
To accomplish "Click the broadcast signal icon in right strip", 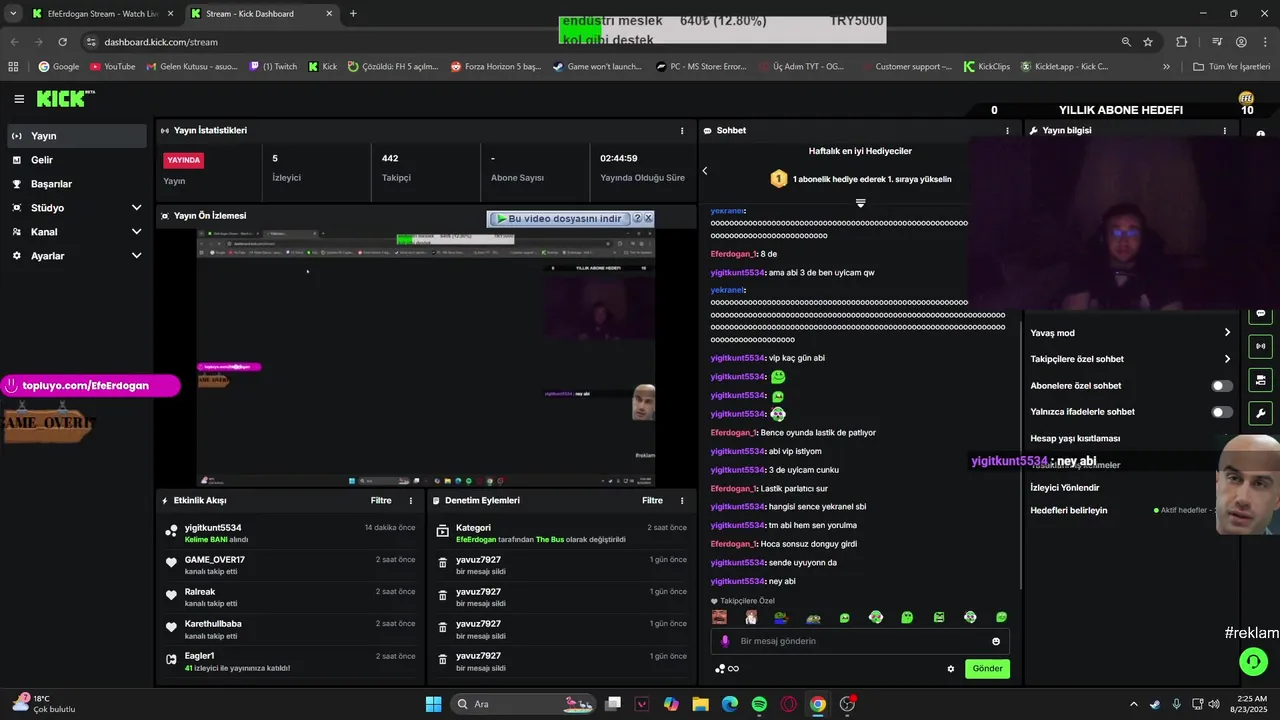I will click(x=1260, y=346).
